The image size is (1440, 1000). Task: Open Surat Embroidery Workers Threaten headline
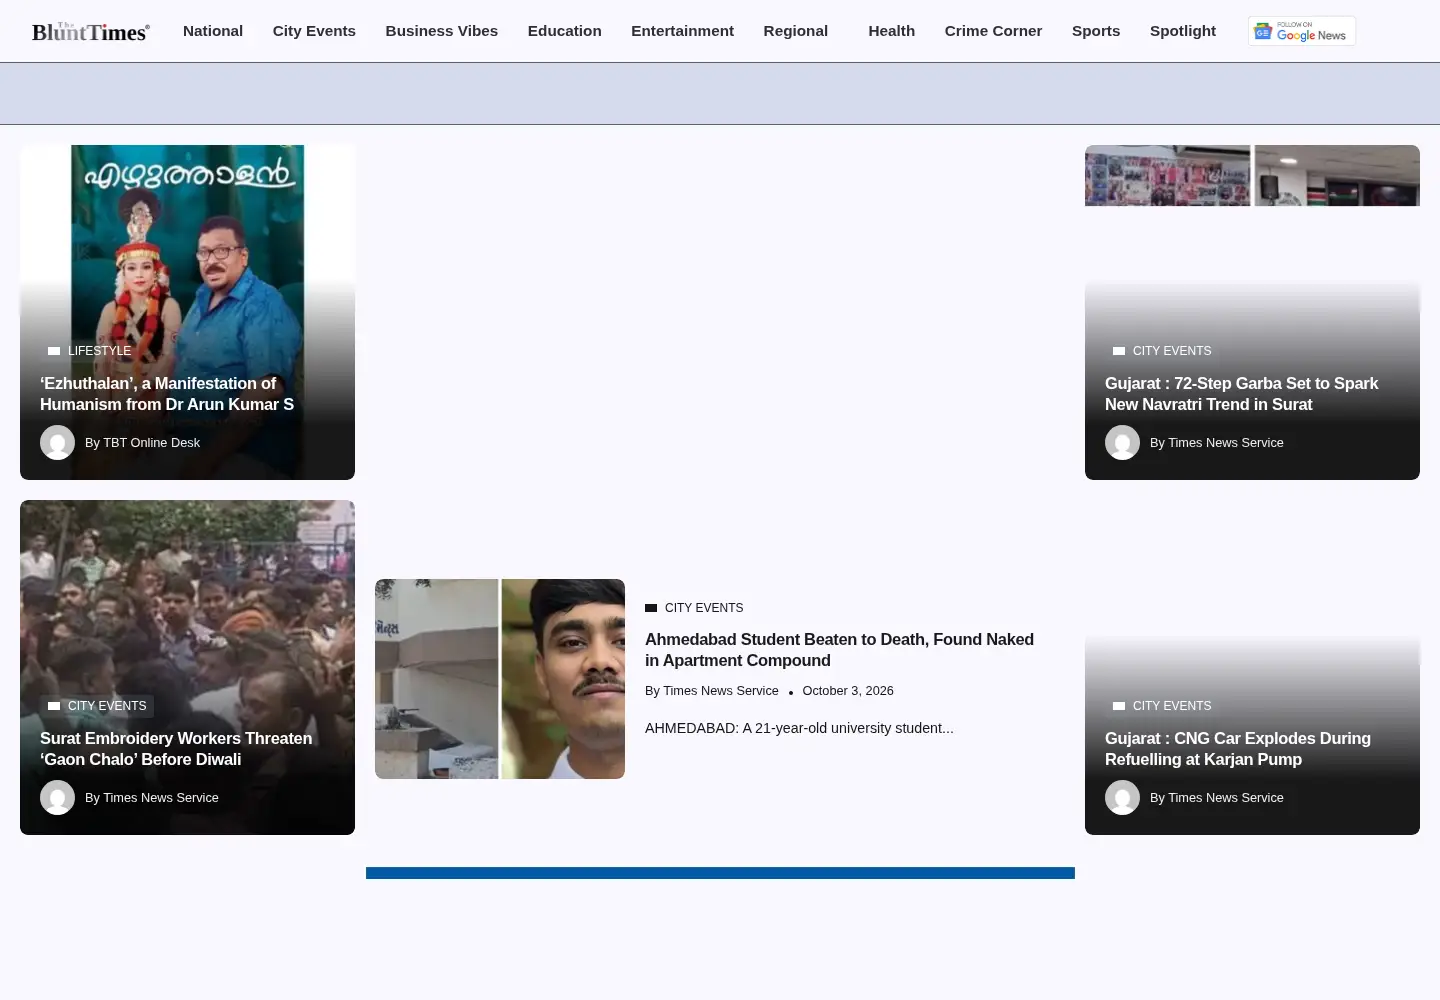click(x=176, y=749)
